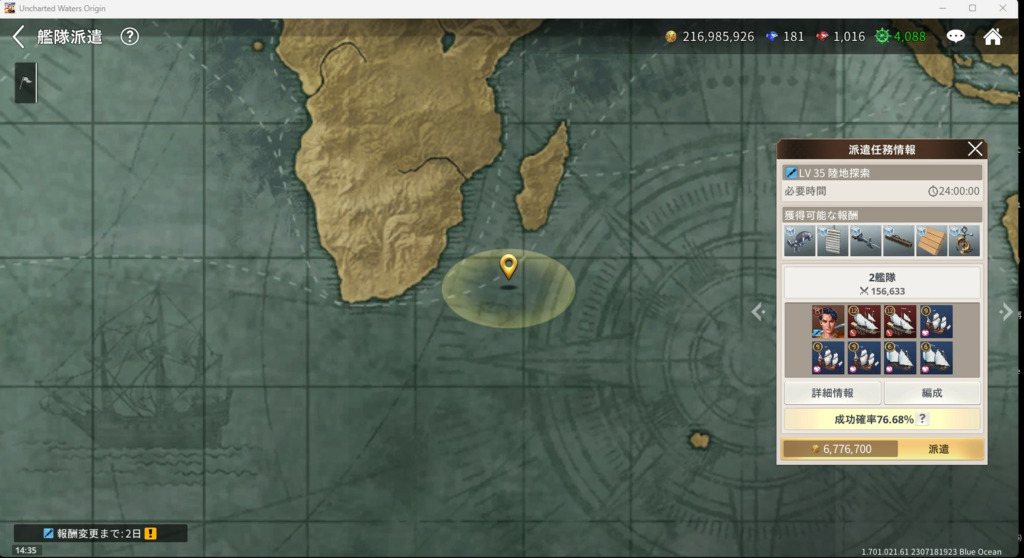The image size is (1024, 558).
Task: Minimize the Uncharted Waters Origin window
Action: pos(942,8)
